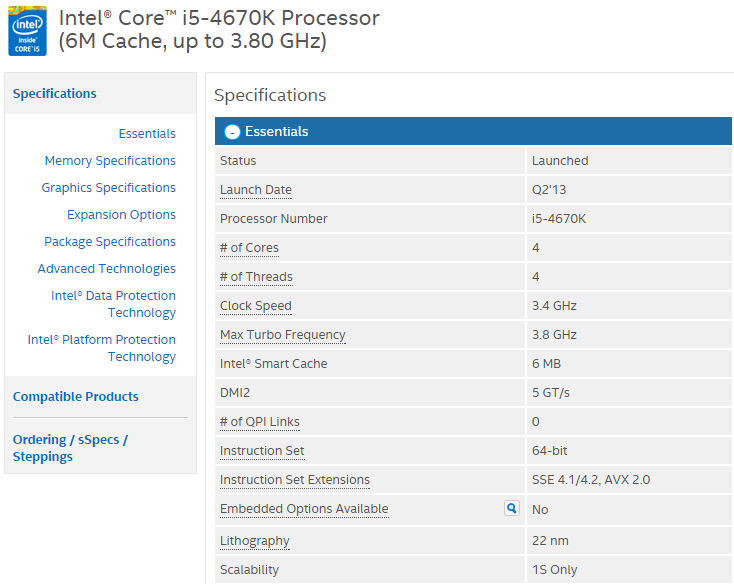
Task: Open the Expansion Options link
Action: (x=121, y=215)
